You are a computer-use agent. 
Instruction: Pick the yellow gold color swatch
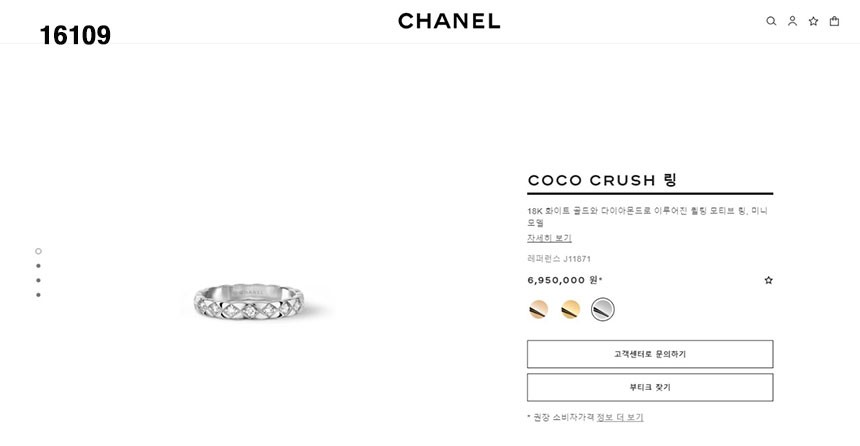point(570,310)
